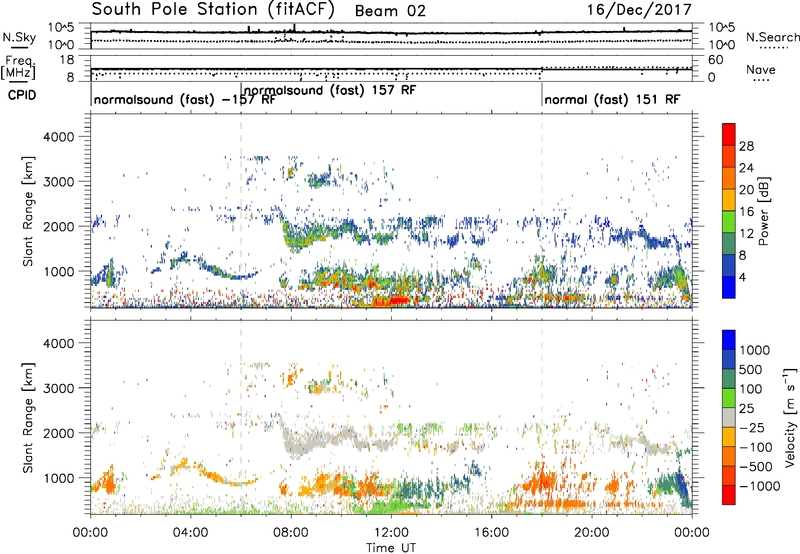The height and width of the screenshot is (554, 800).
Task: Click the '12:00' time axis label
Action: pyautogui.click(x=391, y=533)
